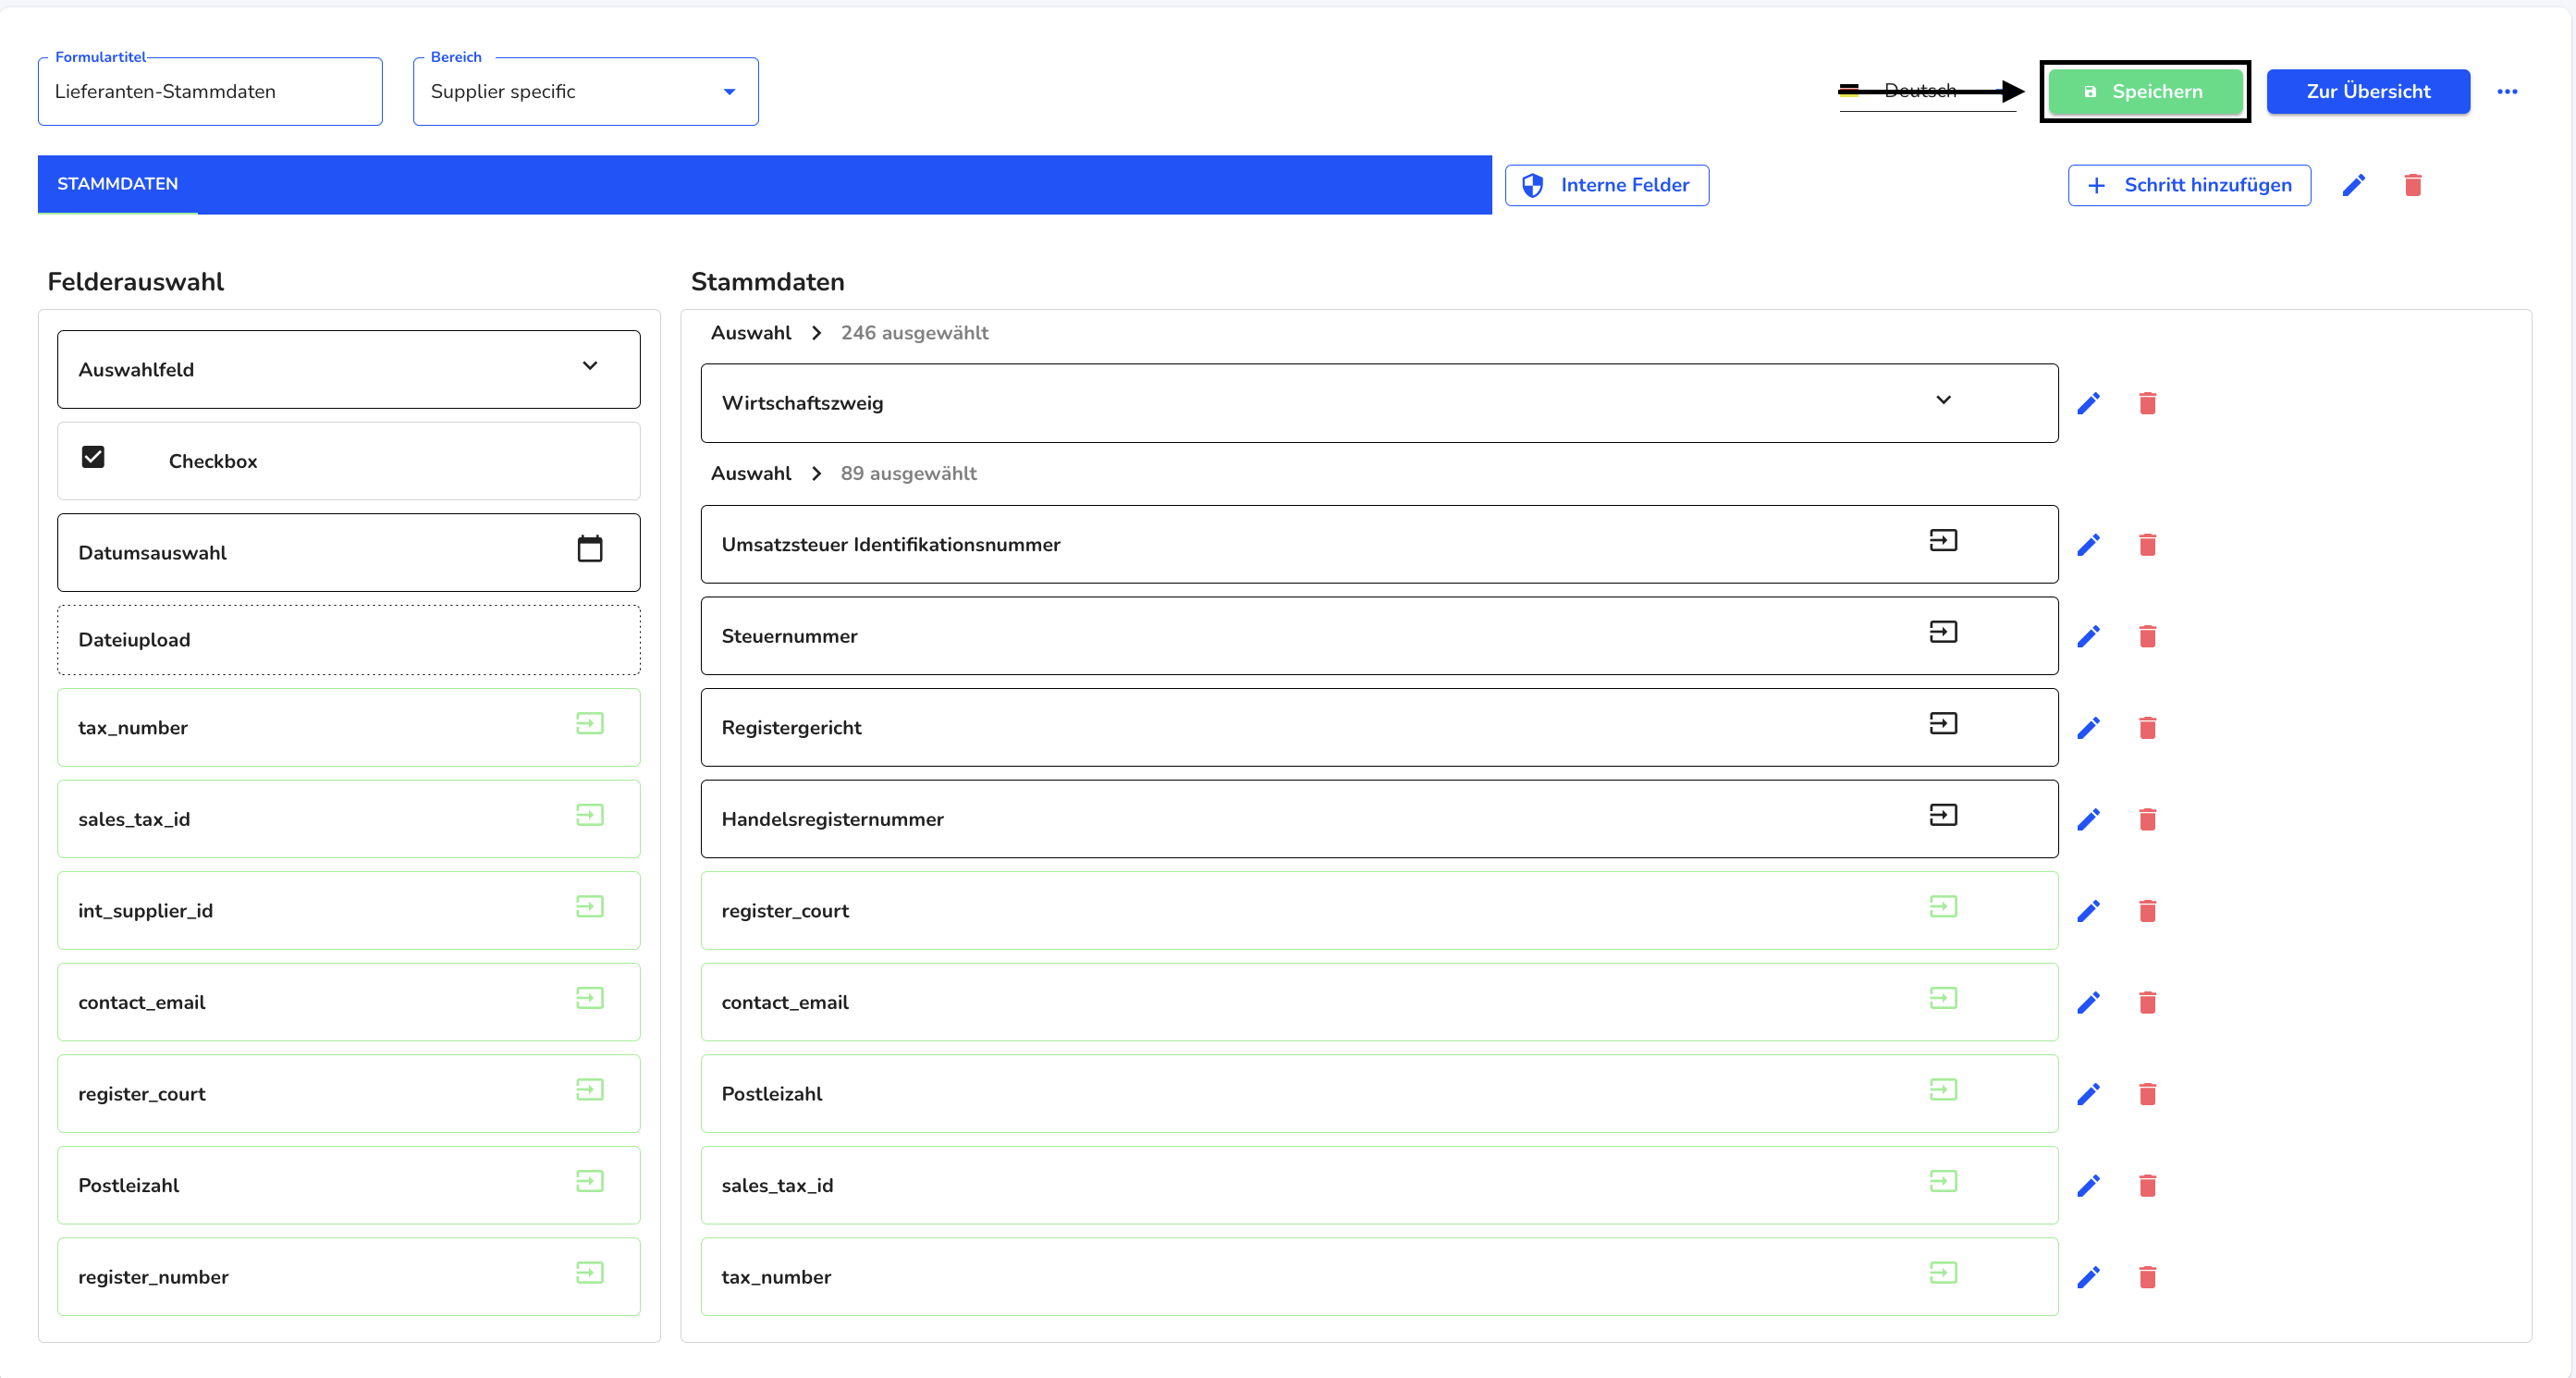The width and height of the screenshot is (2576, 1378).
Task: Click input icon in register_number row
Action: click(590, 1273)
